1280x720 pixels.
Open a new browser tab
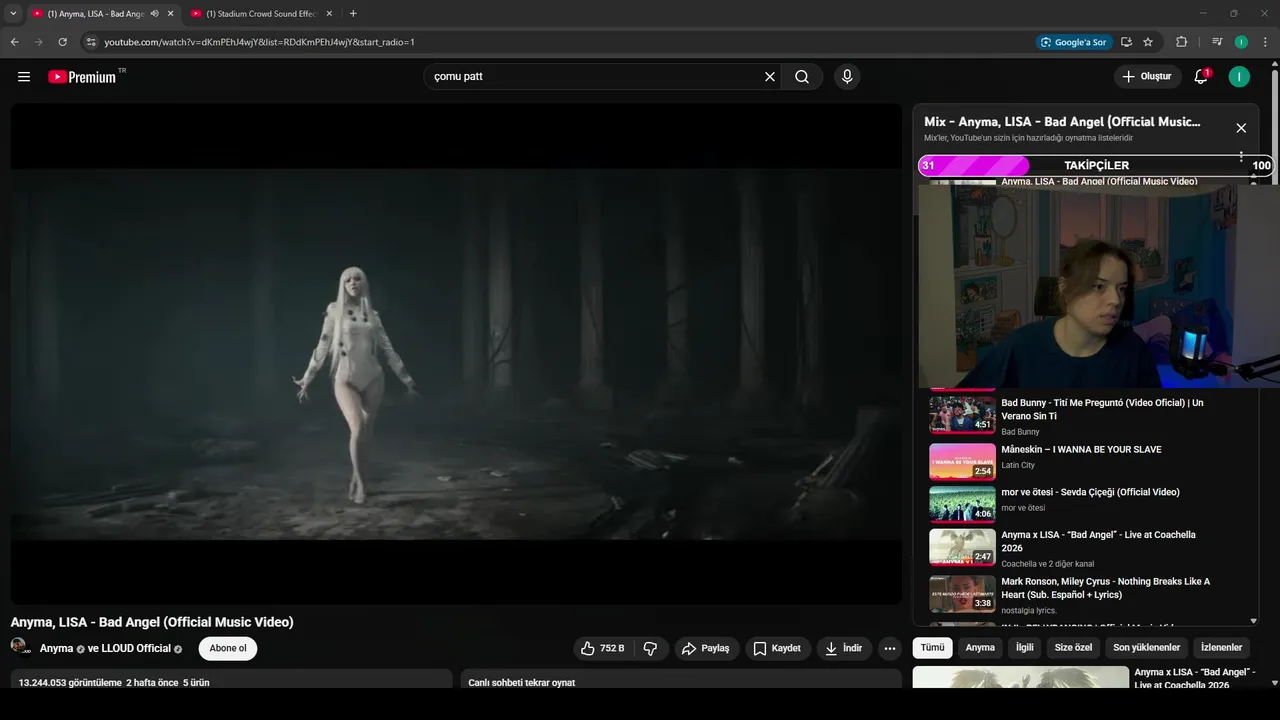point(353,13)
